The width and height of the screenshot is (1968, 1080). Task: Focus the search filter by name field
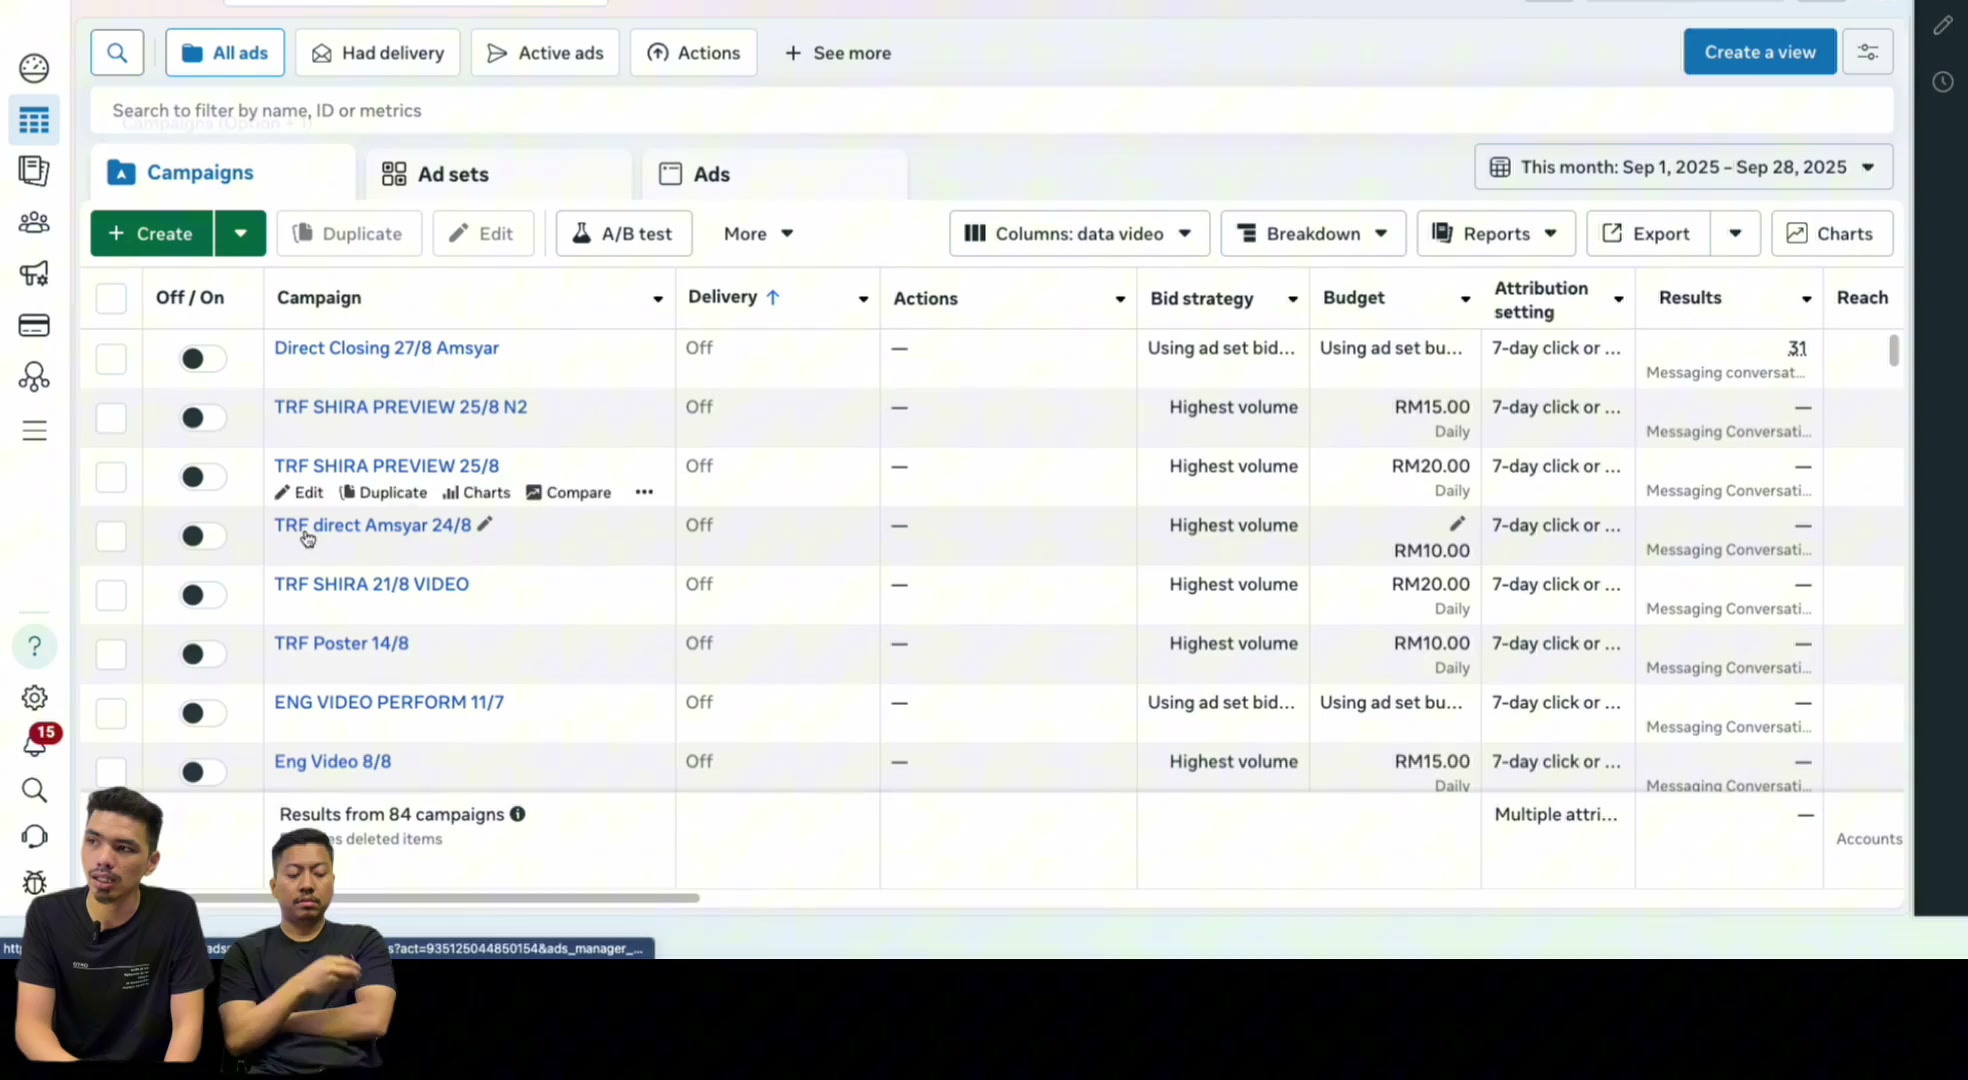(x=991, y=110)
